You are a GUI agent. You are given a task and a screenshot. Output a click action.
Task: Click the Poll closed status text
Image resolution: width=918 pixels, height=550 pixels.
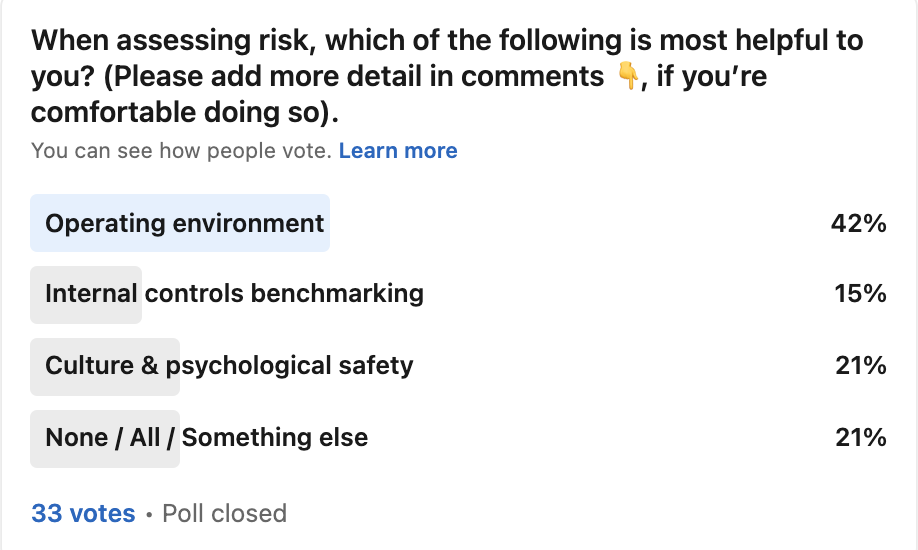point(224,513)
